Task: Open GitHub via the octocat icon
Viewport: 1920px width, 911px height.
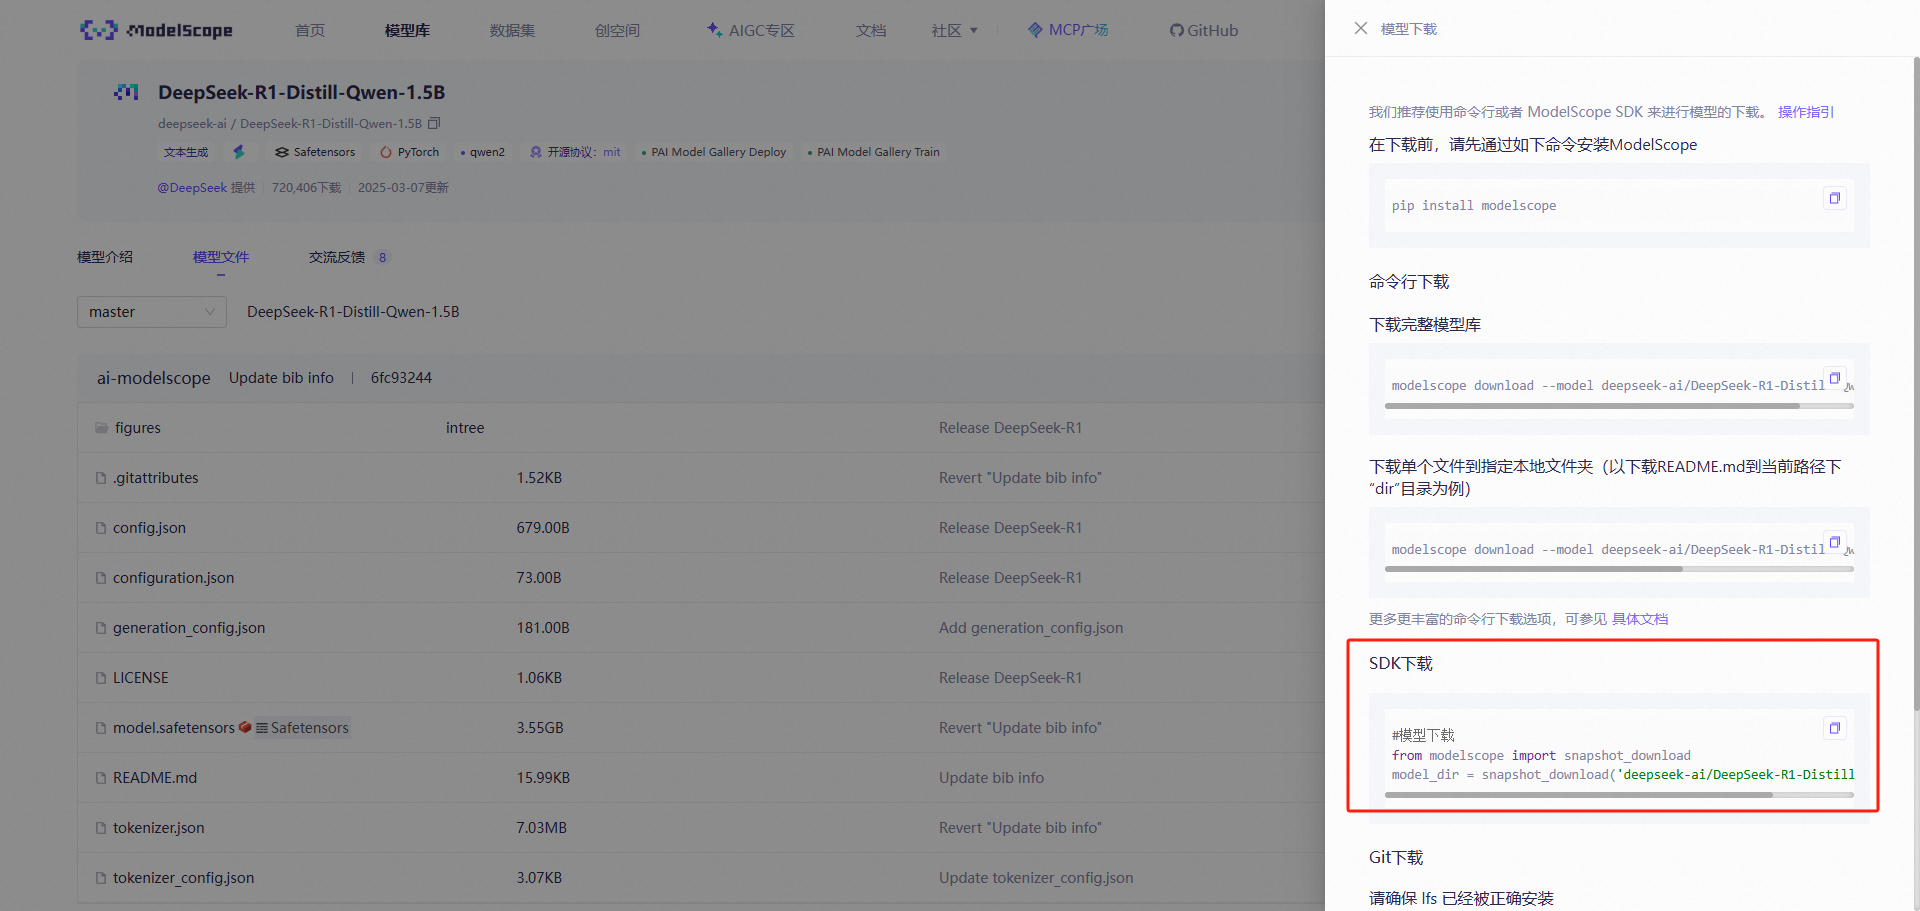Action: (1177, 30)
